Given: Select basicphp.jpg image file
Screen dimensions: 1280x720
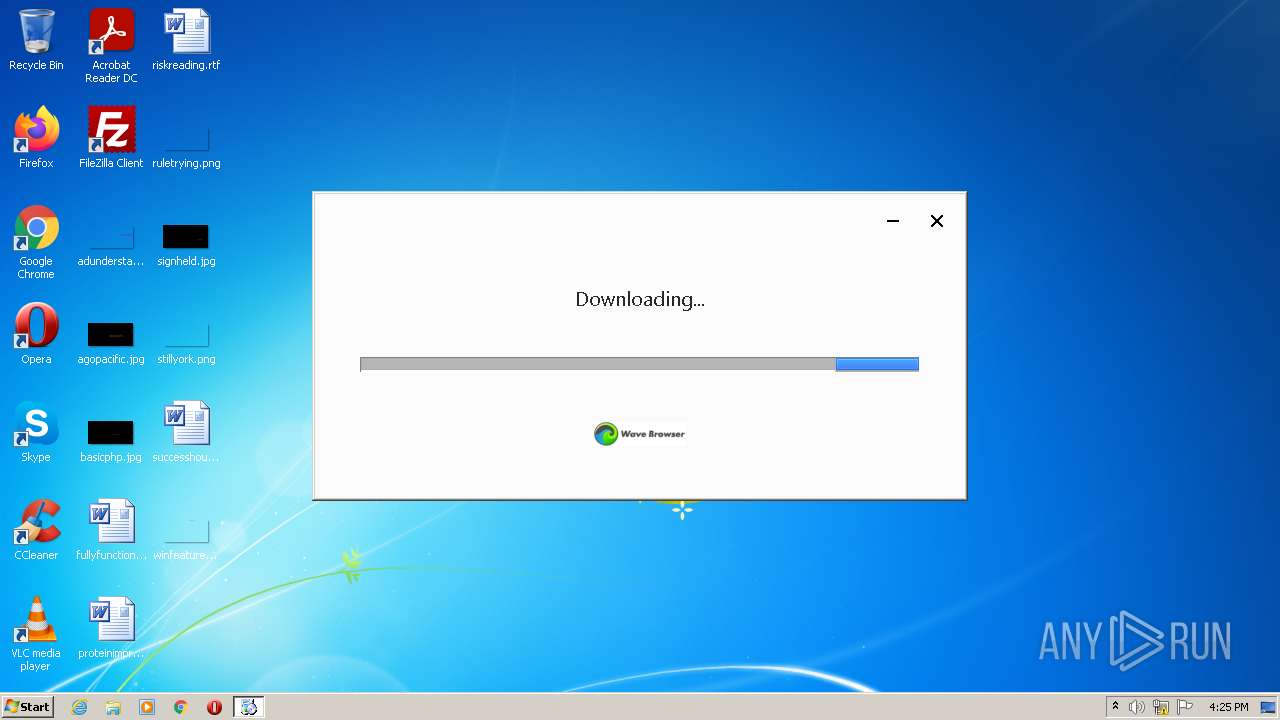Looking at the screenshot, I should pyautogui.click(x=111, y=440).
